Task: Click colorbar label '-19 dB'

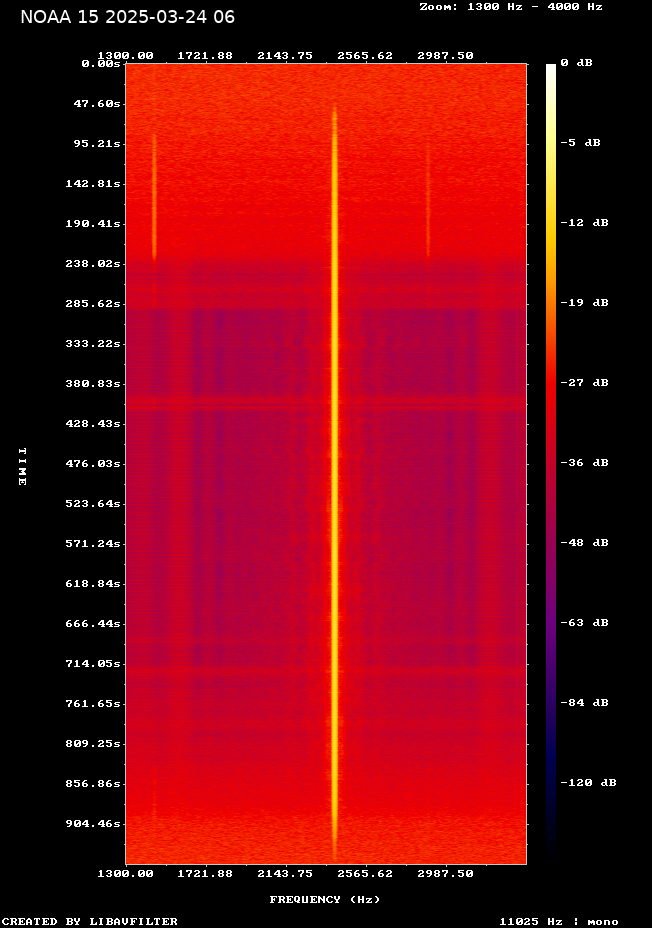Action: (585, 302)
